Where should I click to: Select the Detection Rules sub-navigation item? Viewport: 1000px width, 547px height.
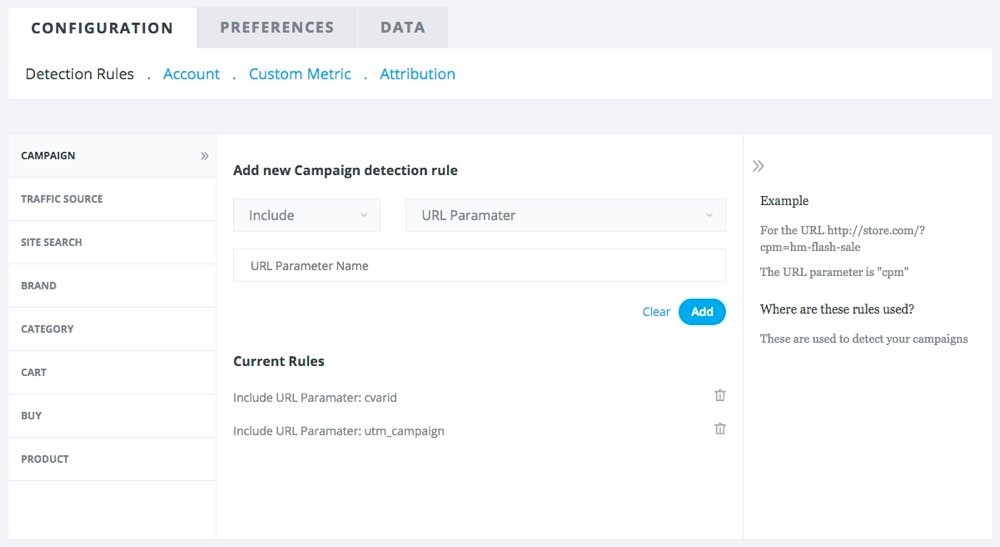coord(80,74)
